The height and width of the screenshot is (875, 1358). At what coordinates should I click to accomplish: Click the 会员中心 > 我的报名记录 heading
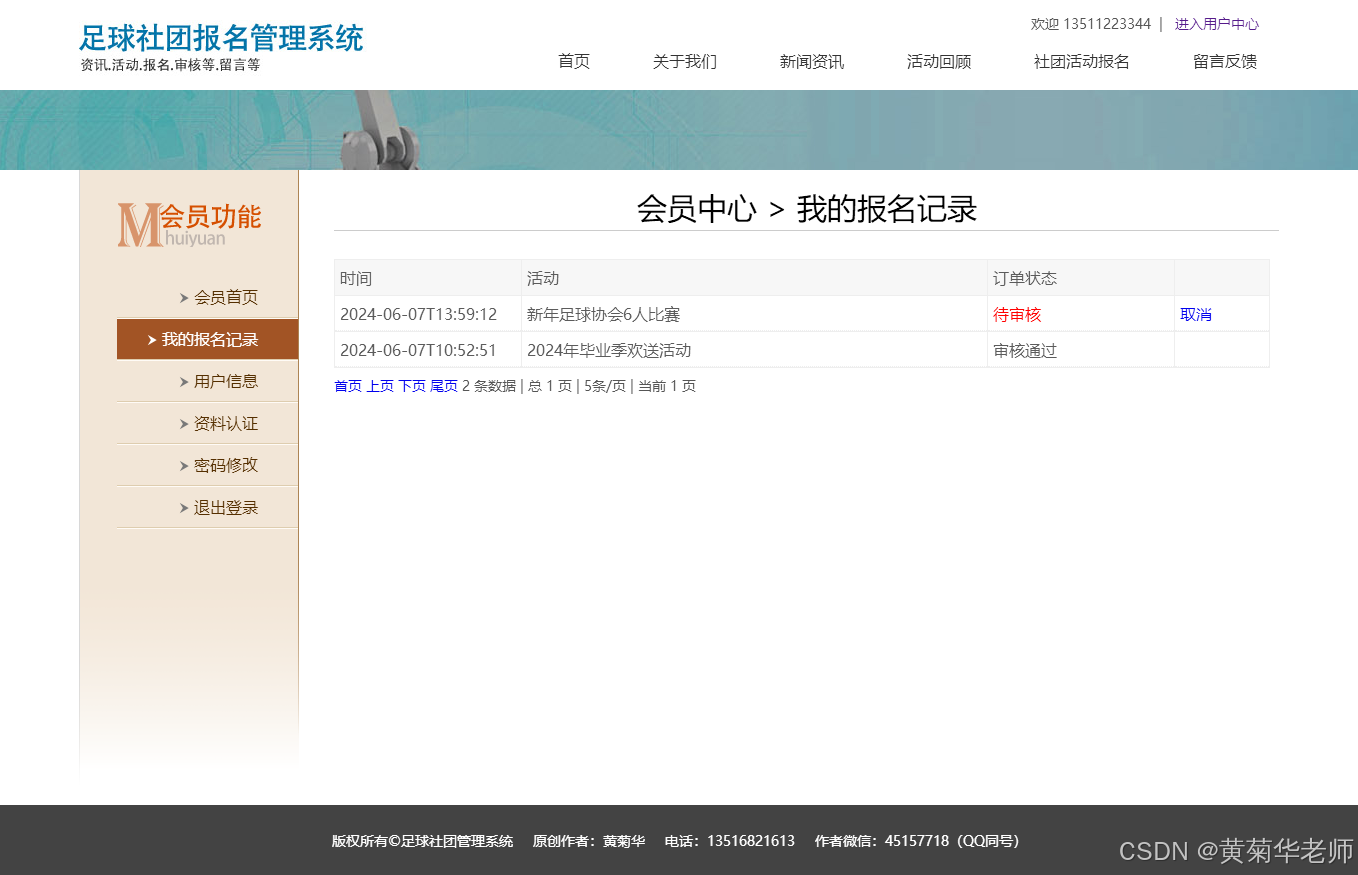click(x=806, y=209)
